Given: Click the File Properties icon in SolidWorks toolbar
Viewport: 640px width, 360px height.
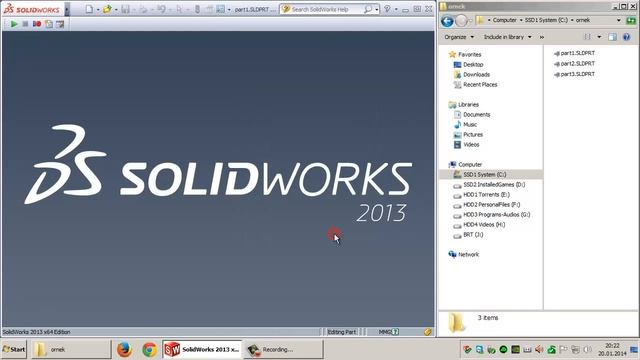Looking at the screenshot, I should pyautogui.click(x=209, y=9).
